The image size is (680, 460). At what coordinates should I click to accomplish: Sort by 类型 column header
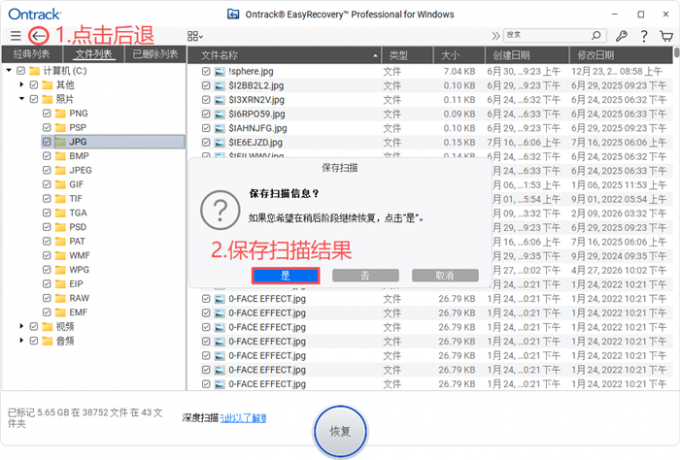407,55
